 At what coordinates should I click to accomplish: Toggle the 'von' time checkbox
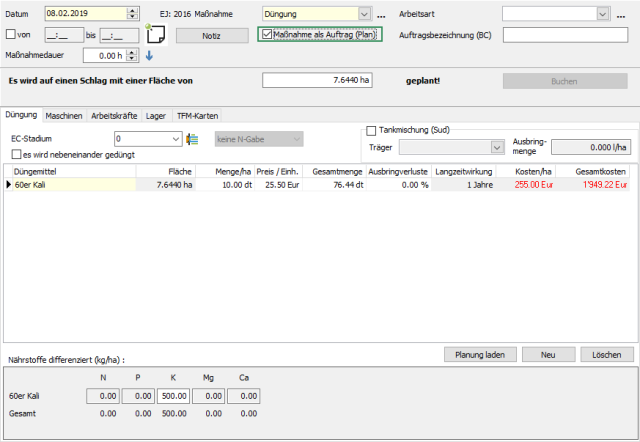click(11, 35)
